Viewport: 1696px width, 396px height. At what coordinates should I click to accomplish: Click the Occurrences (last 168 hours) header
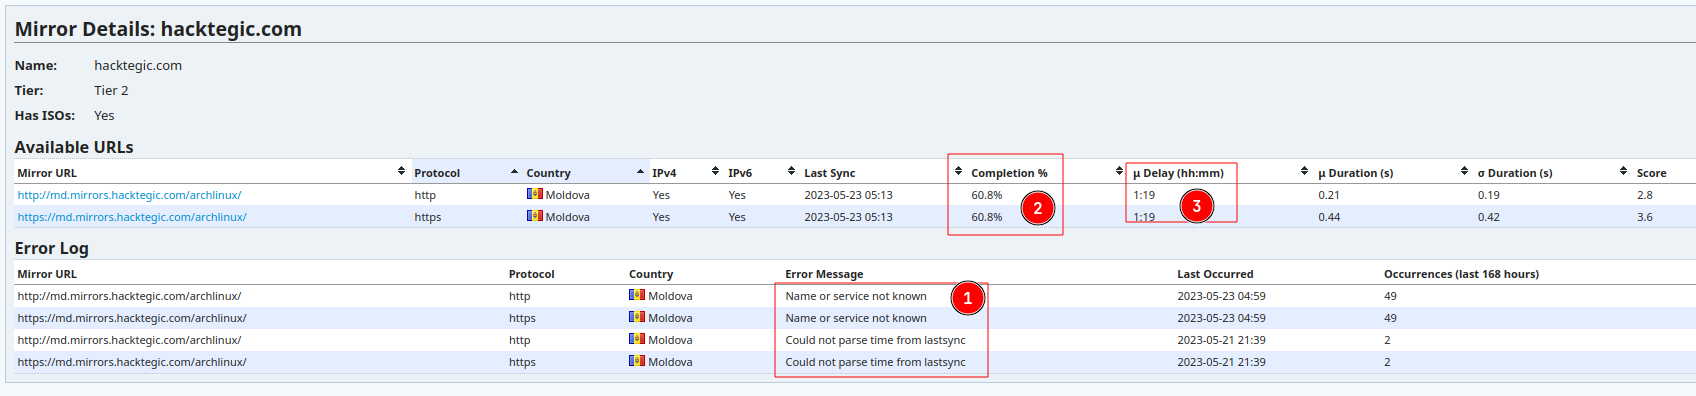tap(1461, 274)
